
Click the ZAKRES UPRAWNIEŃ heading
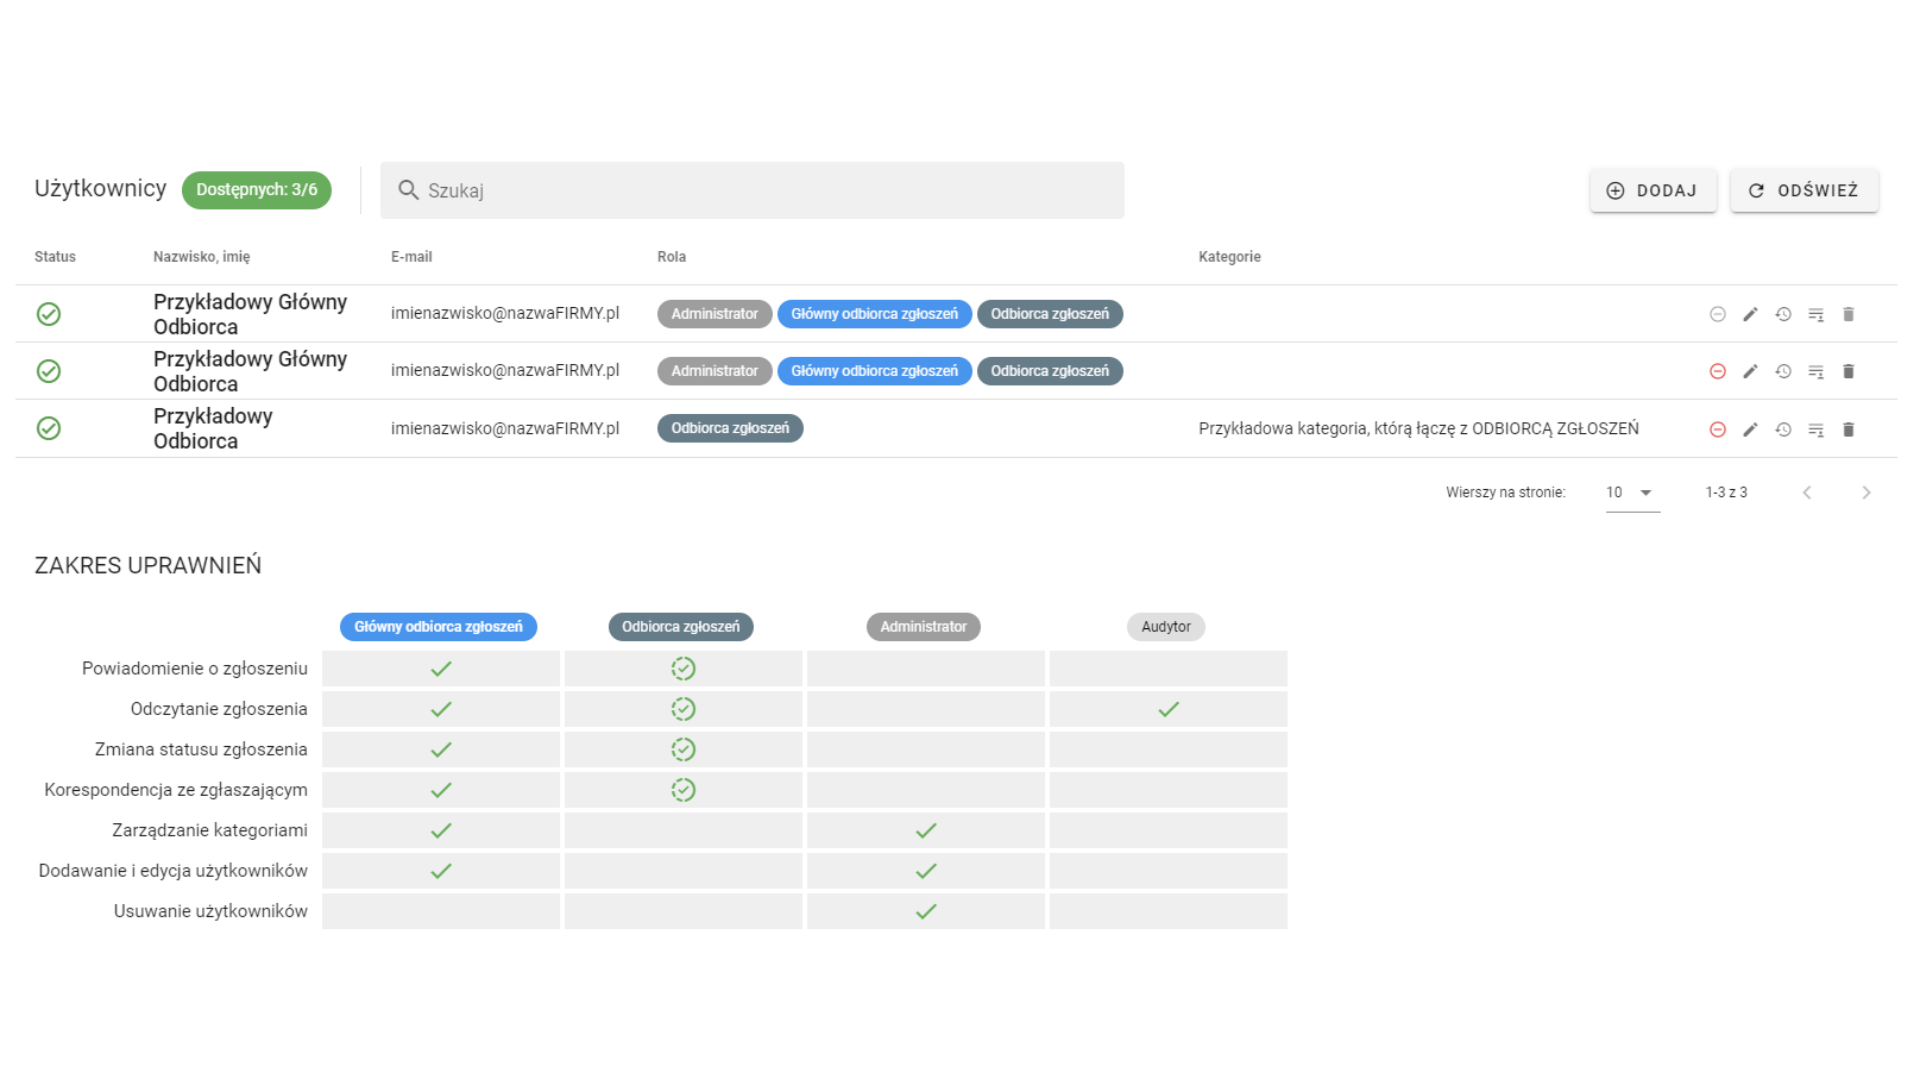click(x=148, y=565)
